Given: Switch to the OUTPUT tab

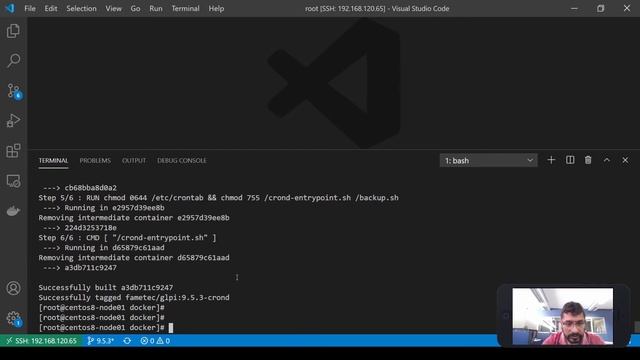Looking at the screenshot, I should [134, 161].
